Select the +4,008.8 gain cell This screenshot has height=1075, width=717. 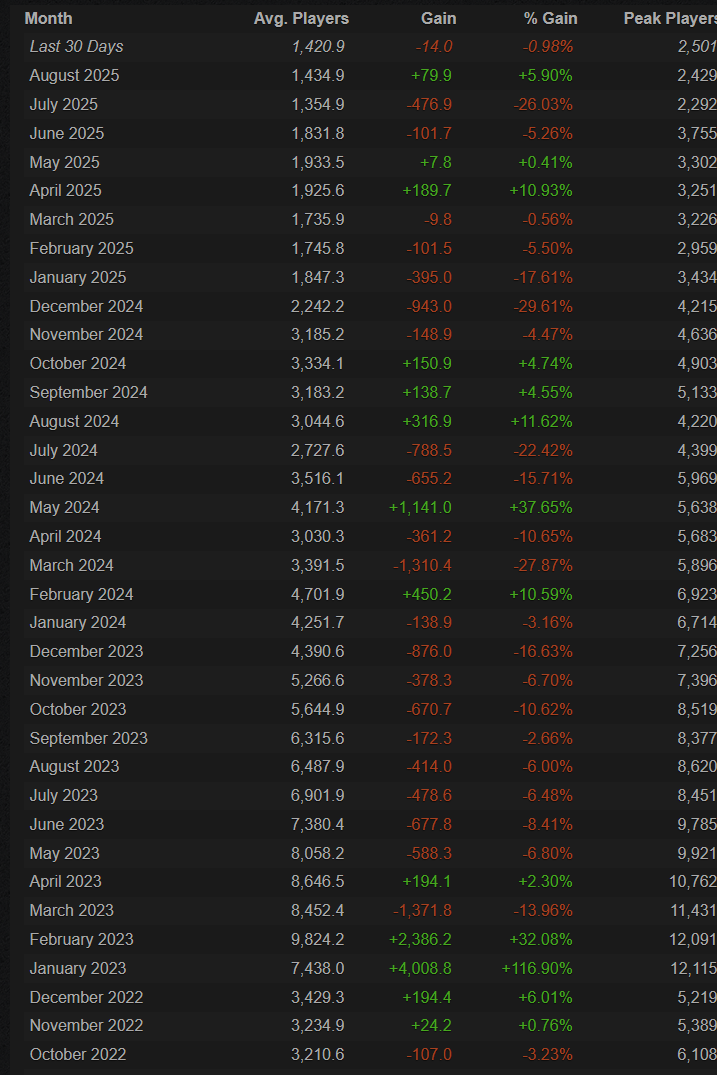point(420,968)
